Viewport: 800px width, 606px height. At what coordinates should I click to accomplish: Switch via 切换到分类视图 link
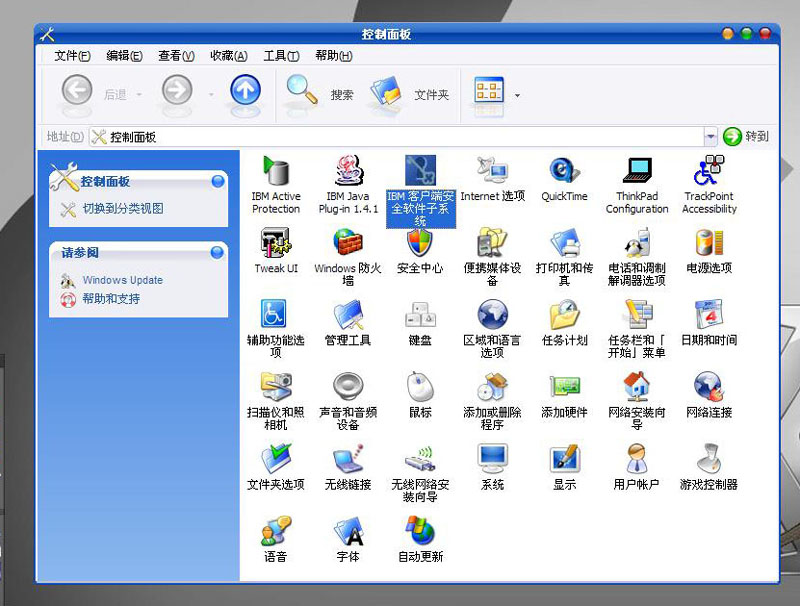(x=123, y=209)
